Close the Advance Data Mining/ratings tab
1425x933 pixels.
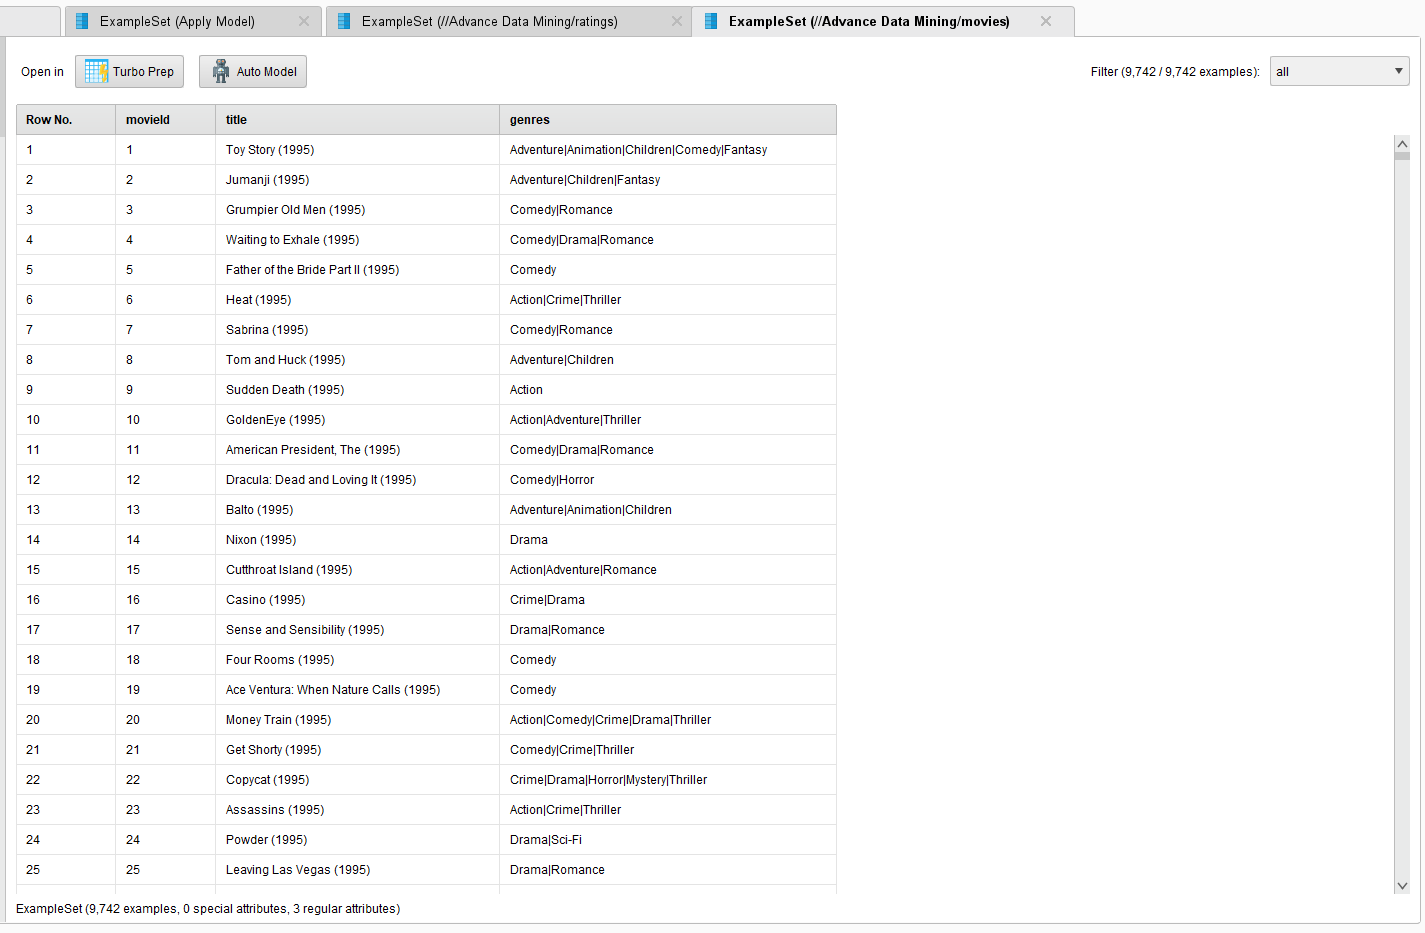coord(677,21)
